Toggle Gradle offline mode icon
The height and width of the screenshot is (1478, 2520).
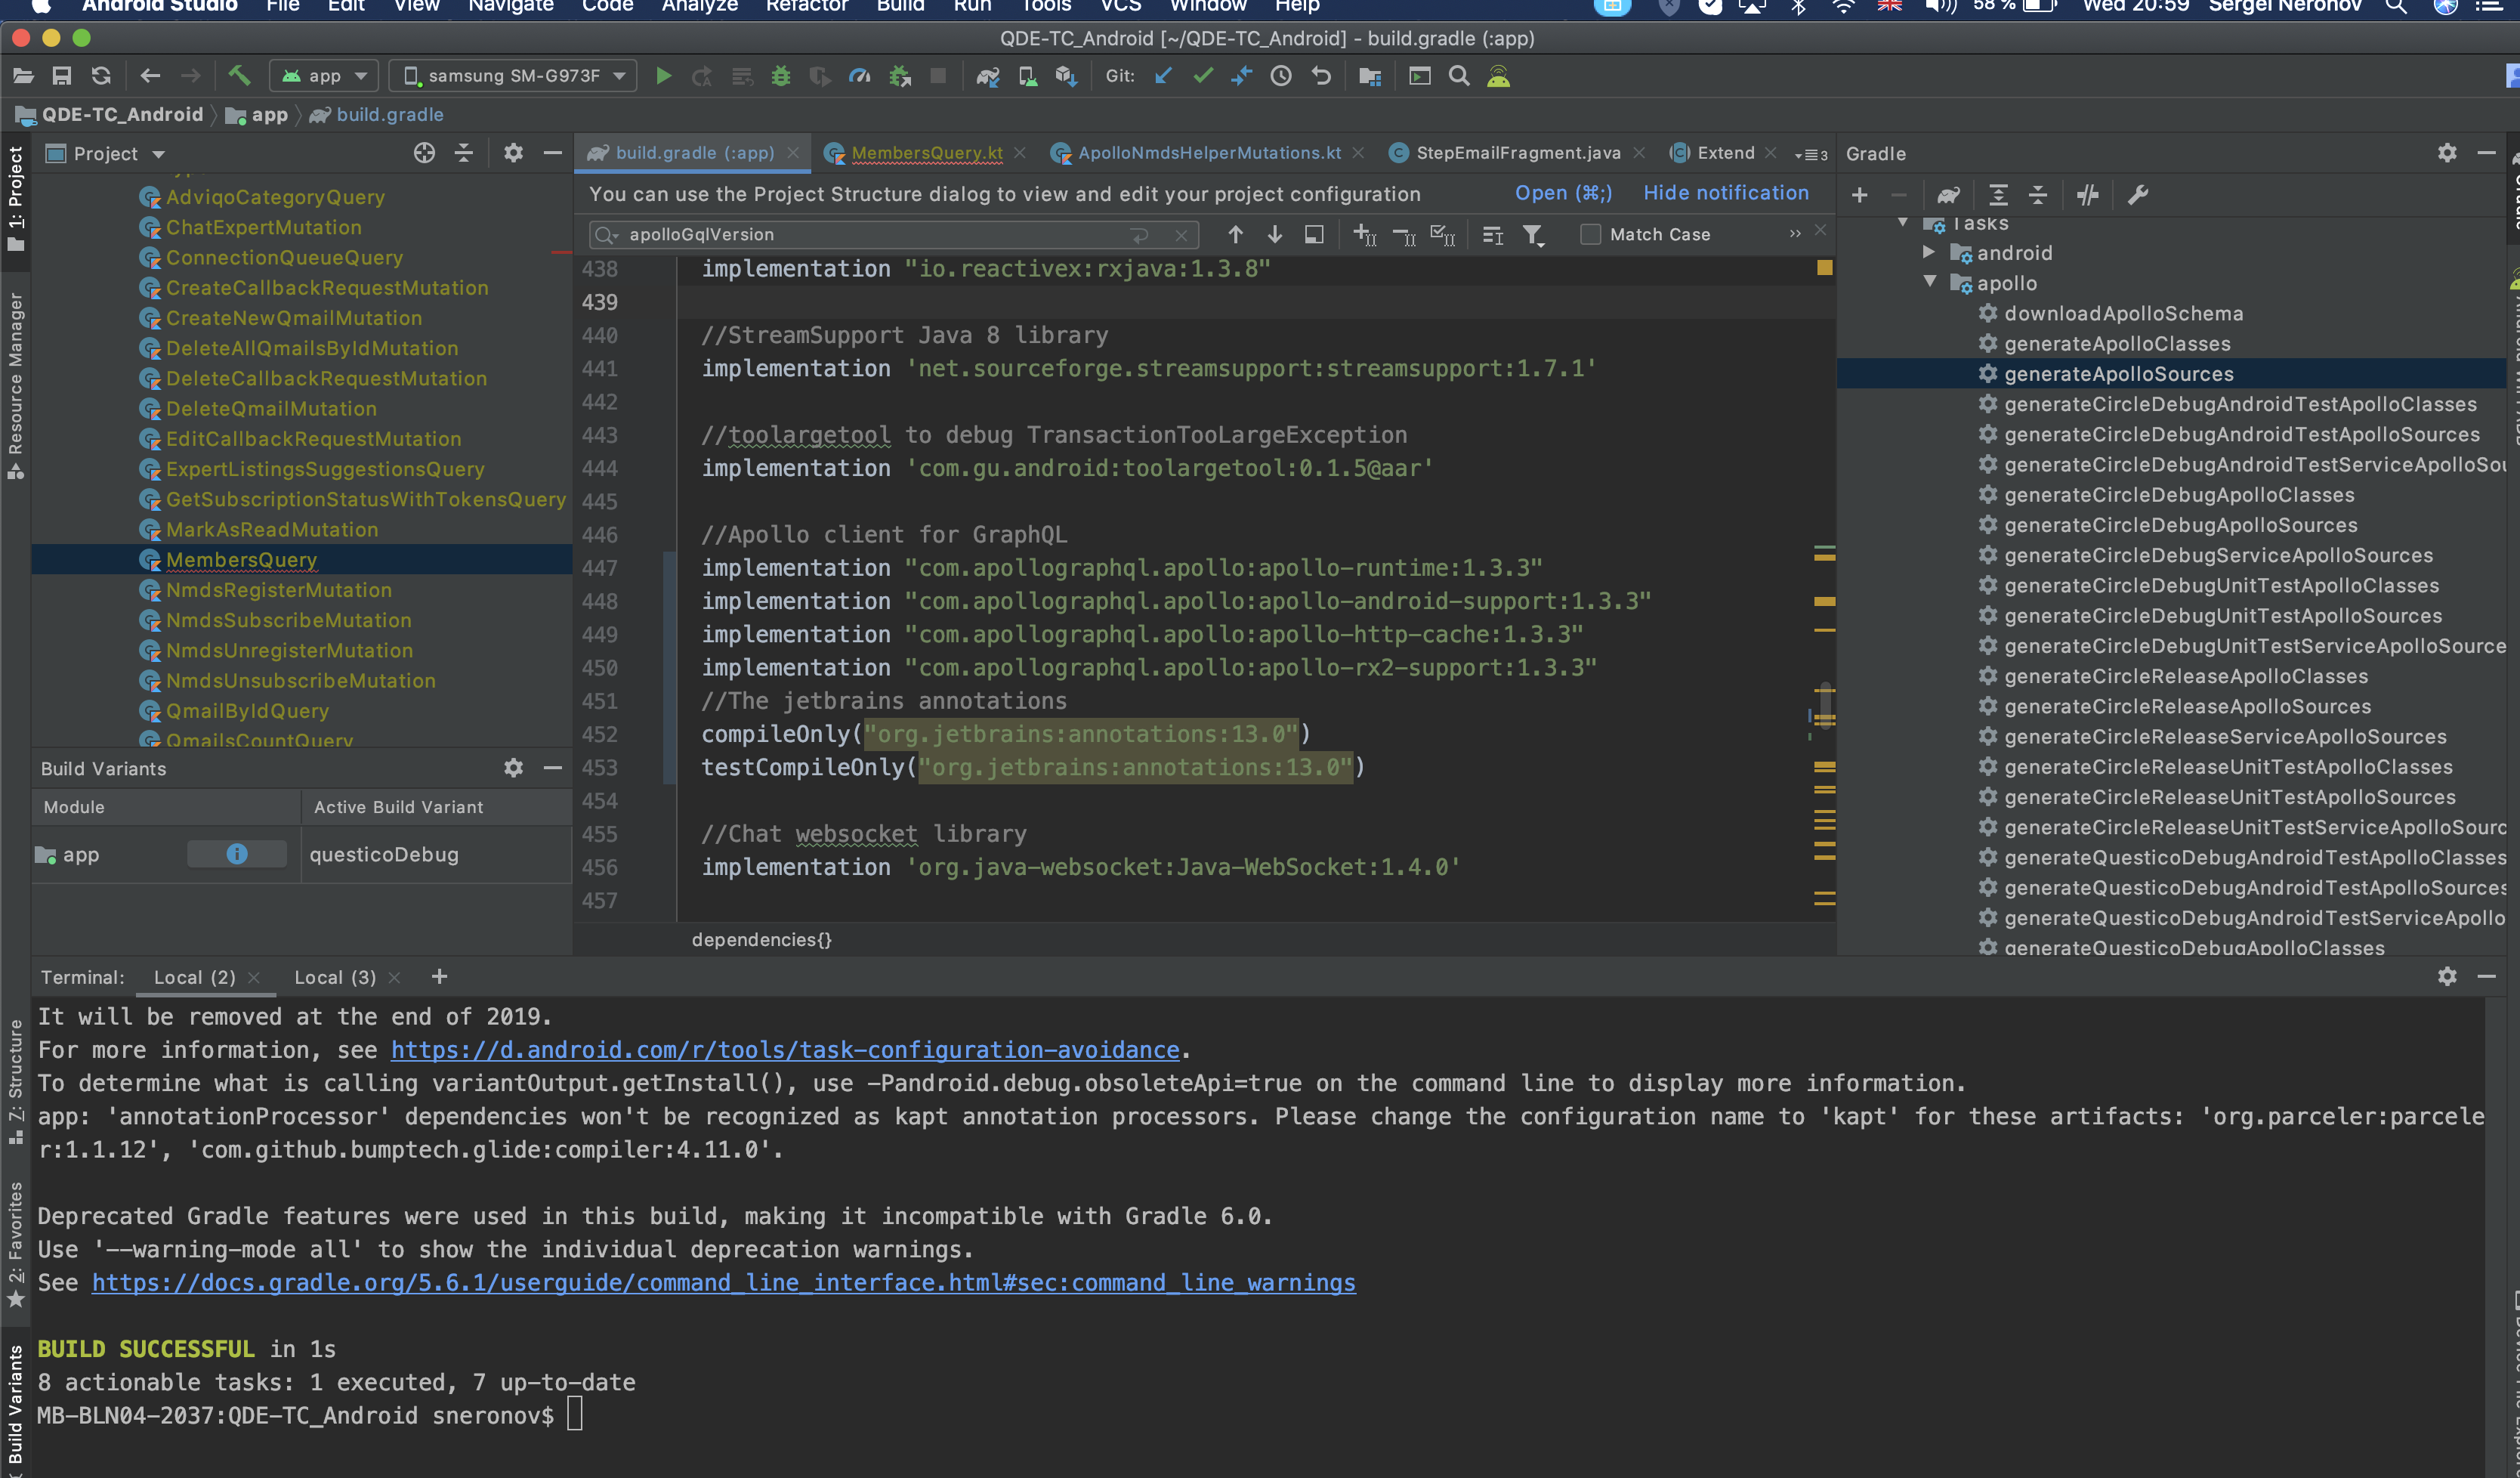point(2088,195)
